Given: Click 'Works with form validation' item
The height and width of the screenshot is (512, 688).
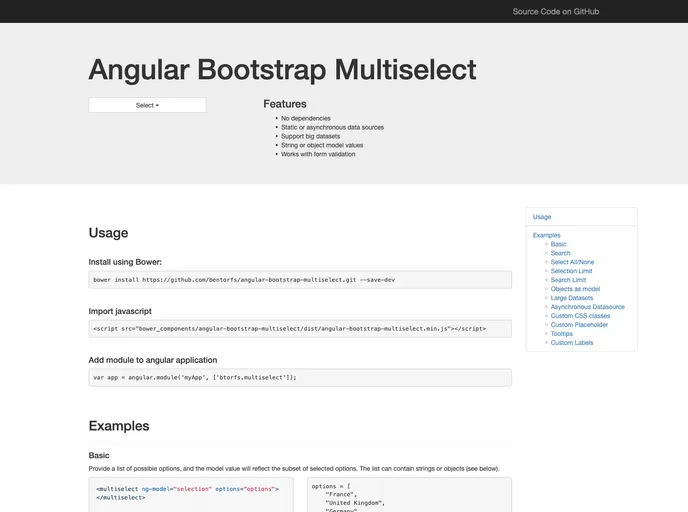Looking at the screenshot, I should 318,154.
